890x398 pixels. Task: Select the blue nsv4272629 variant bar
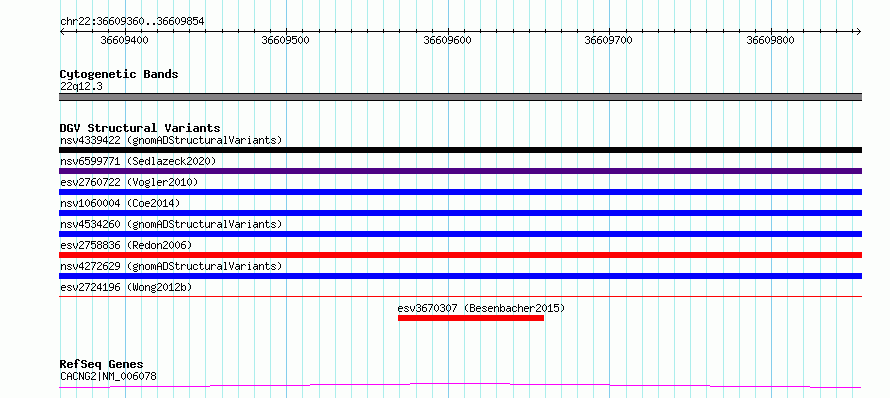(460, 276)
